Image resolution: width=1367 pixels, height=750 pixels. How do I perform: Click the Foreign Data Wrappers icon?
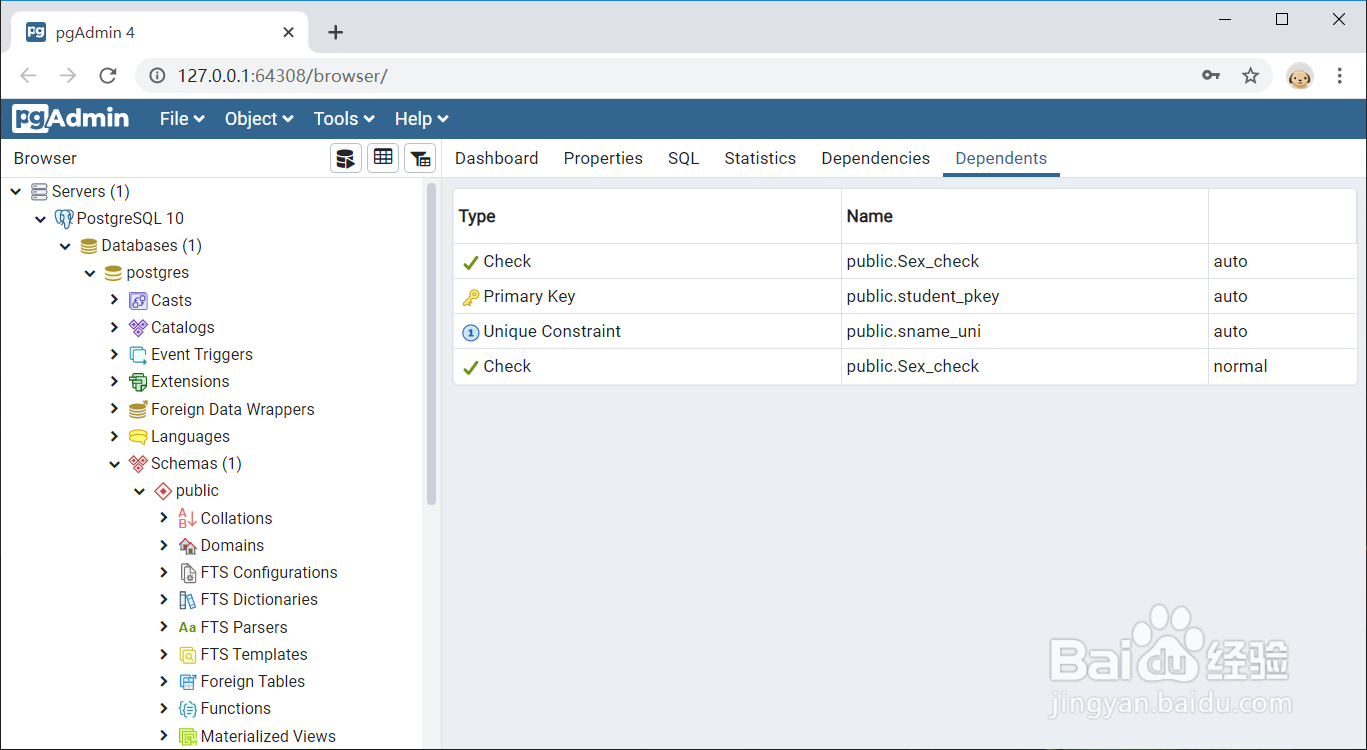(138, 409)
